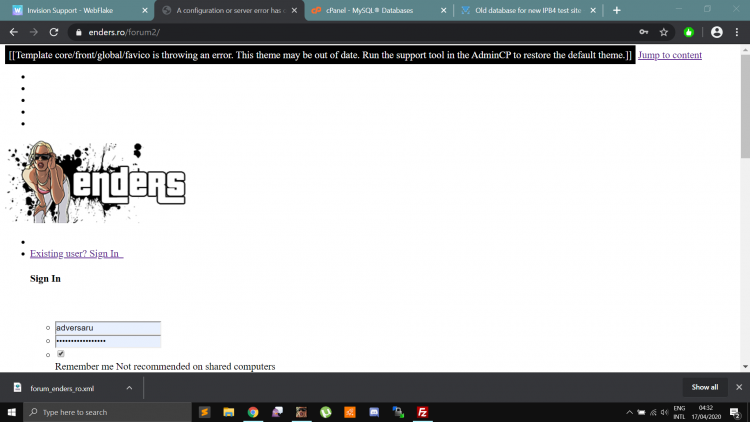Click the enders.ro/forum2/ address bar
This screenshot has width=750, height=422.
(354, 32)
